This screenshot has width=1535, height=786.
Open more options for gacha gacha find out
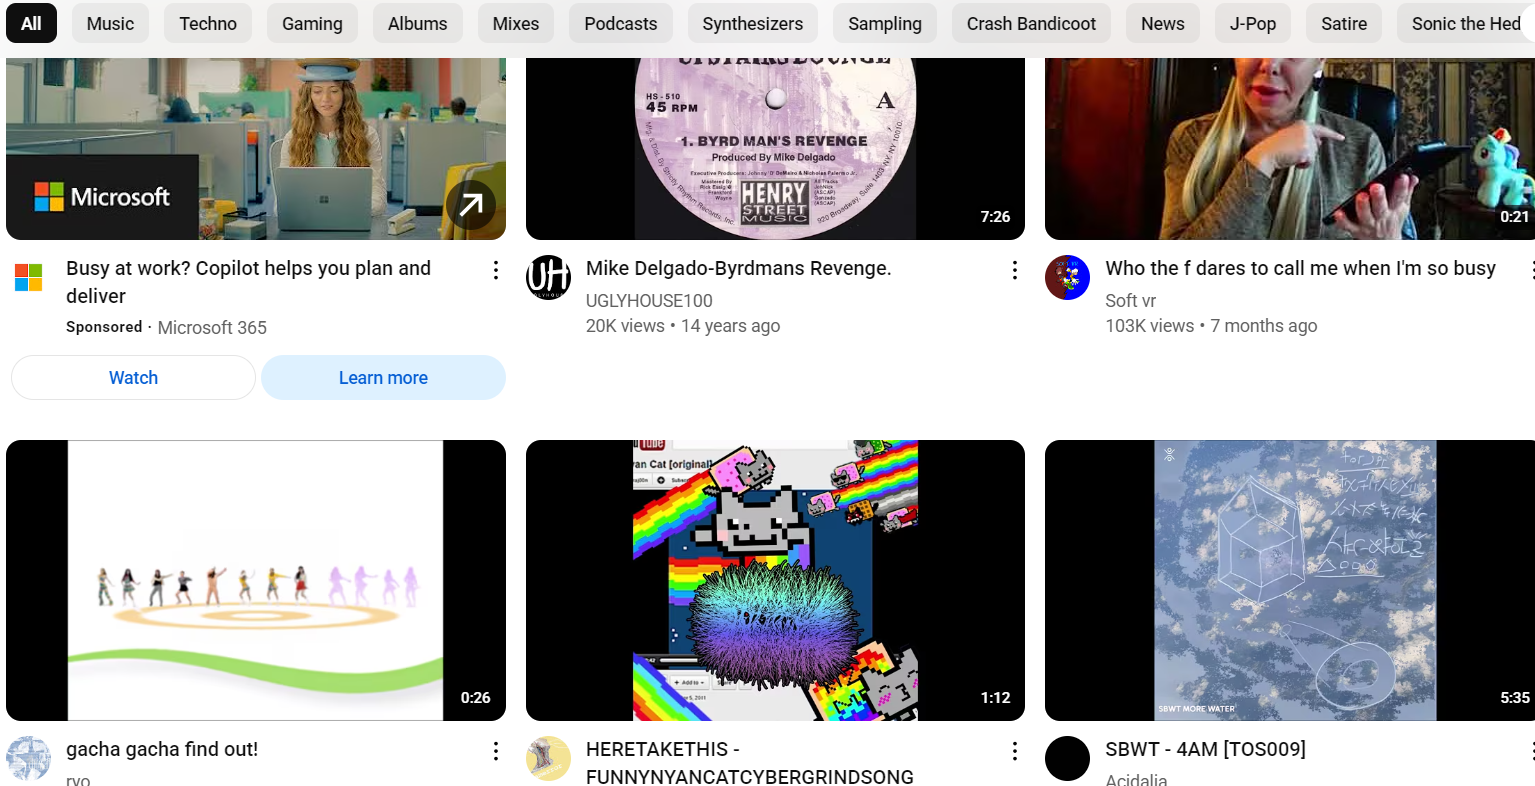[495, 751]
